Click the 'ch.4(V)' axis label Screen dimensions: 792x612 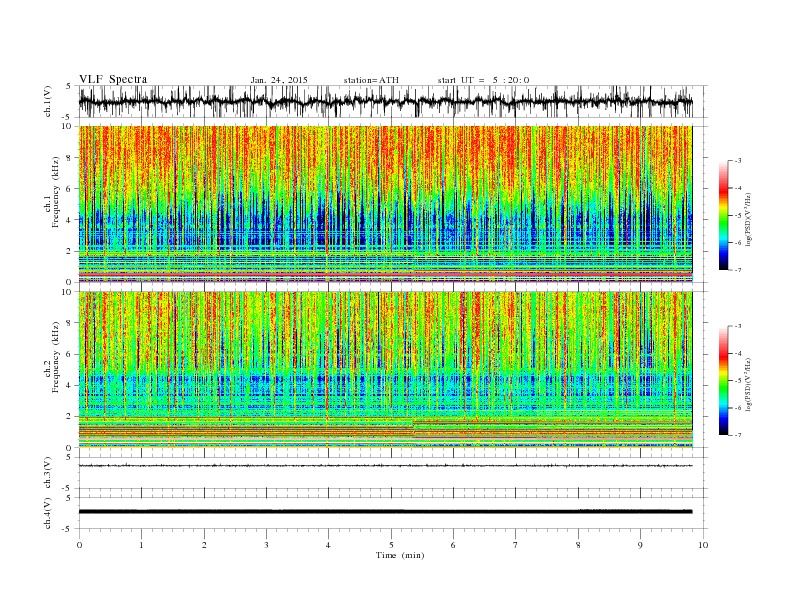point(48,513)
